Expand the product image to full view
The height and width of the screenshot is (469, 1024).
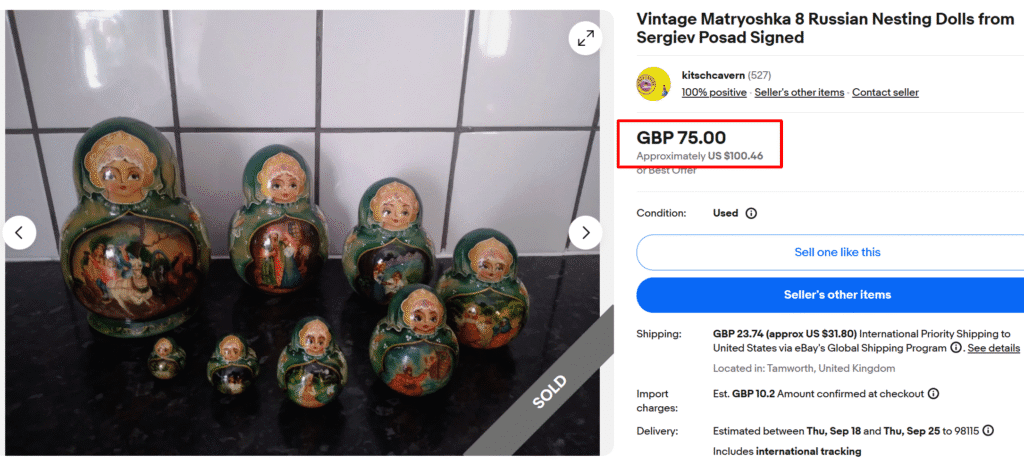coord(585,38)
